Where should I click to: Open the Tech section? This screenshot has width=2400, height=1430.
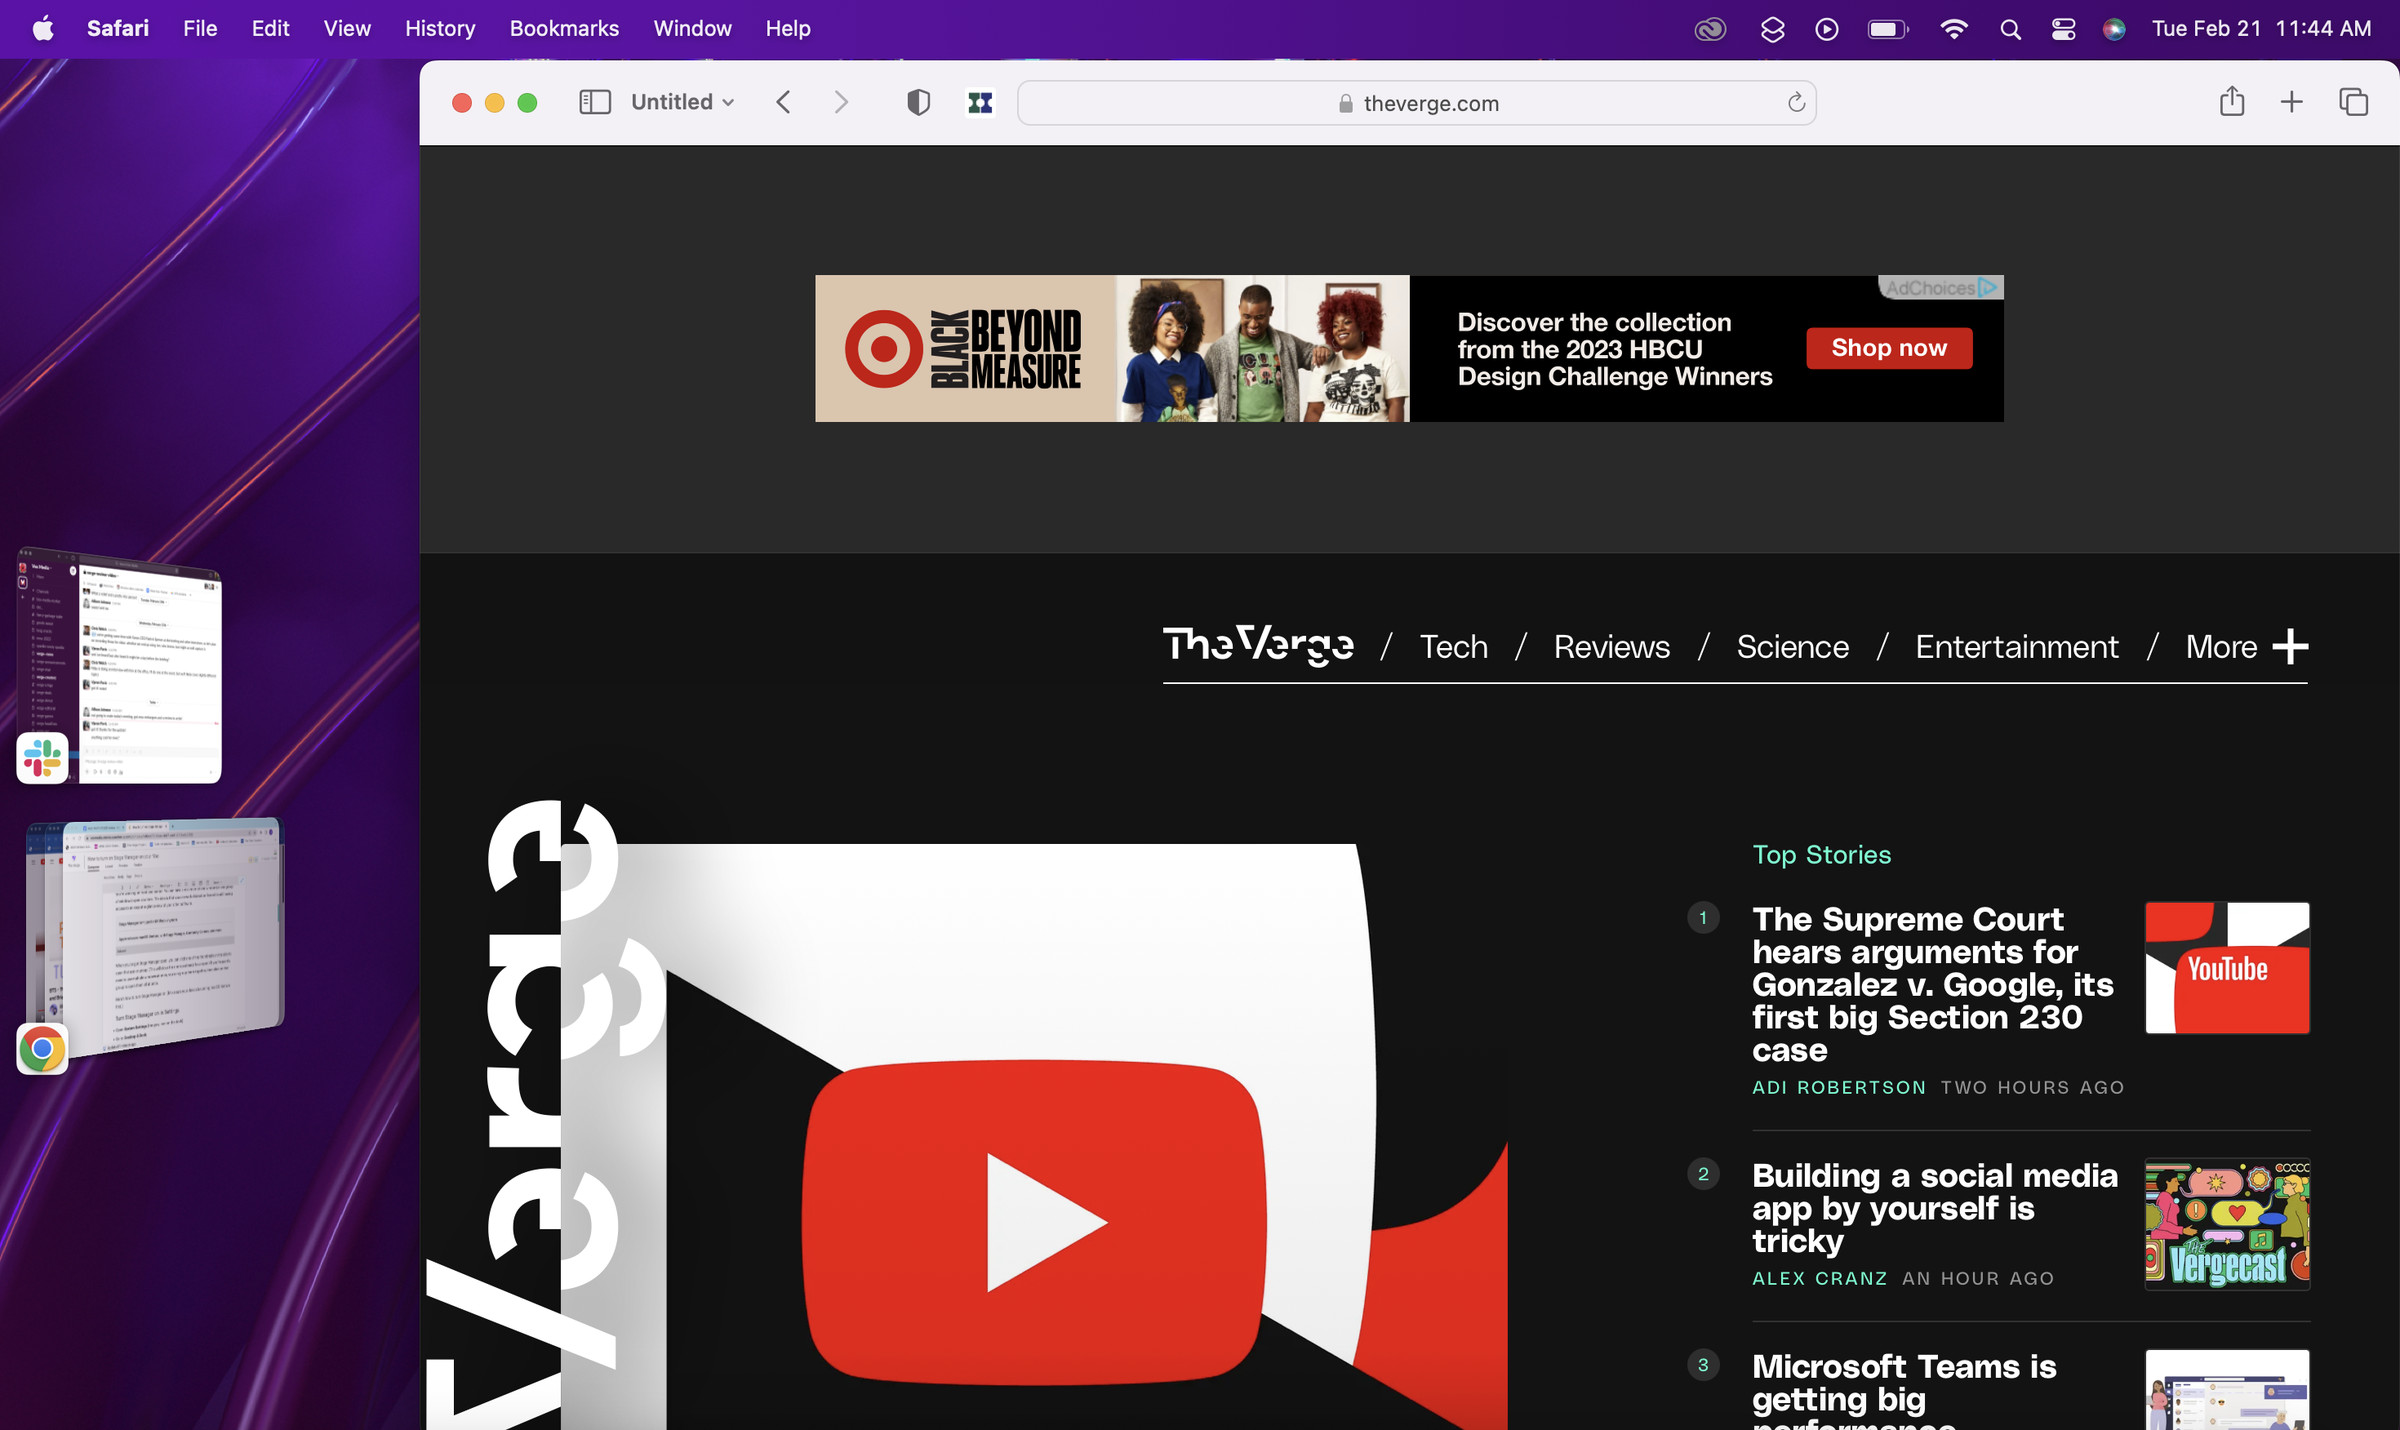click(1454, 647)
